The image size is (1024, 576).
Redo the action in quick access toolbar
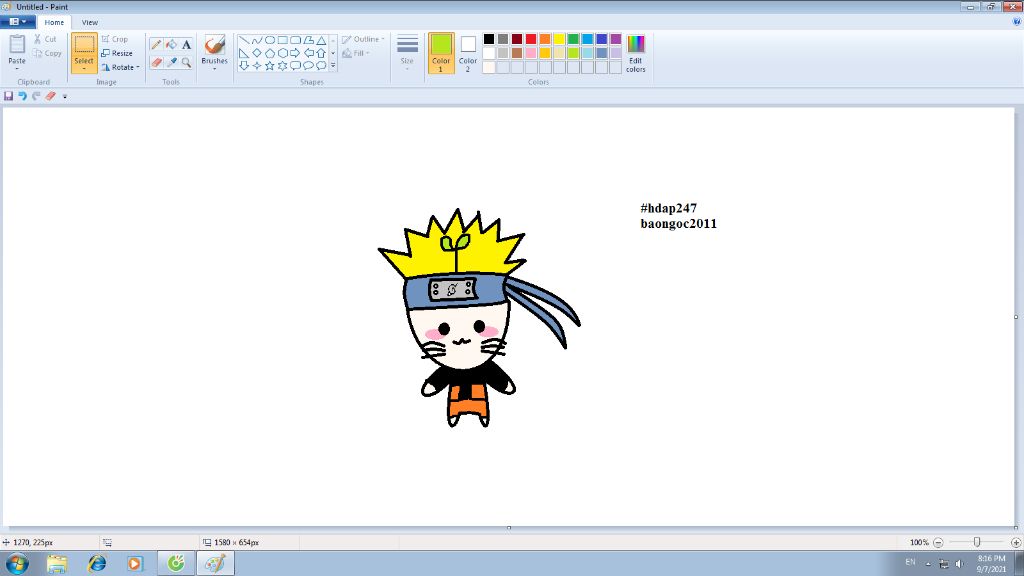click(37, 96)
